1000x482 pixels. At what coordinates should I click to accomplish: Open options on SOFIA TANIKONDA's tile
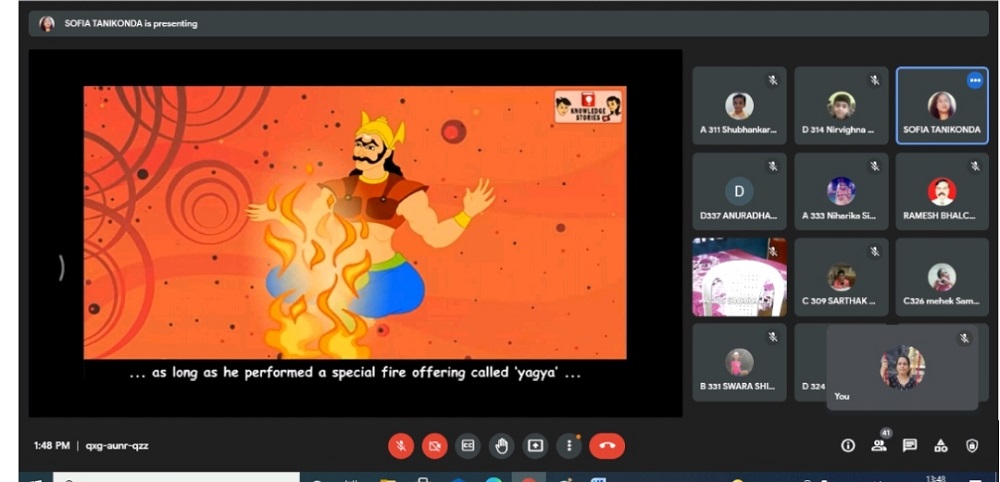[974, 80]
